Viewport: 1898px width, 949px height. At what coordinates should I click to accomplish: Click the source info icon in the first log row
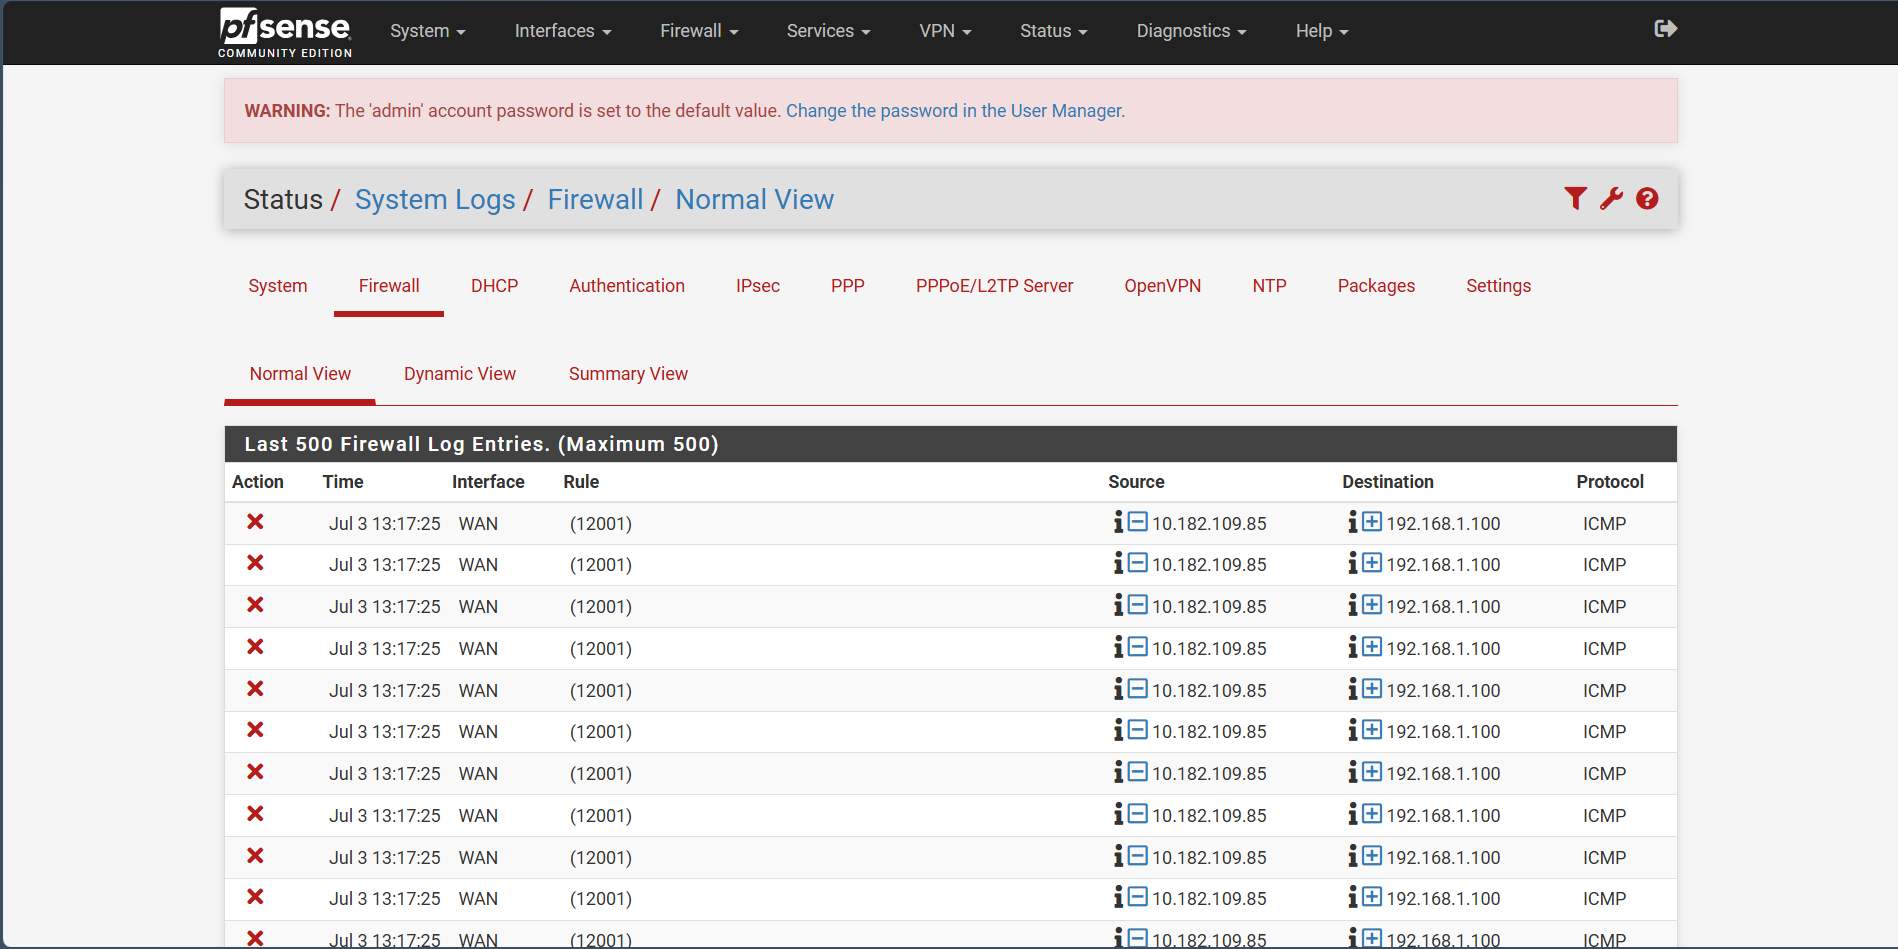point(1118,522)
